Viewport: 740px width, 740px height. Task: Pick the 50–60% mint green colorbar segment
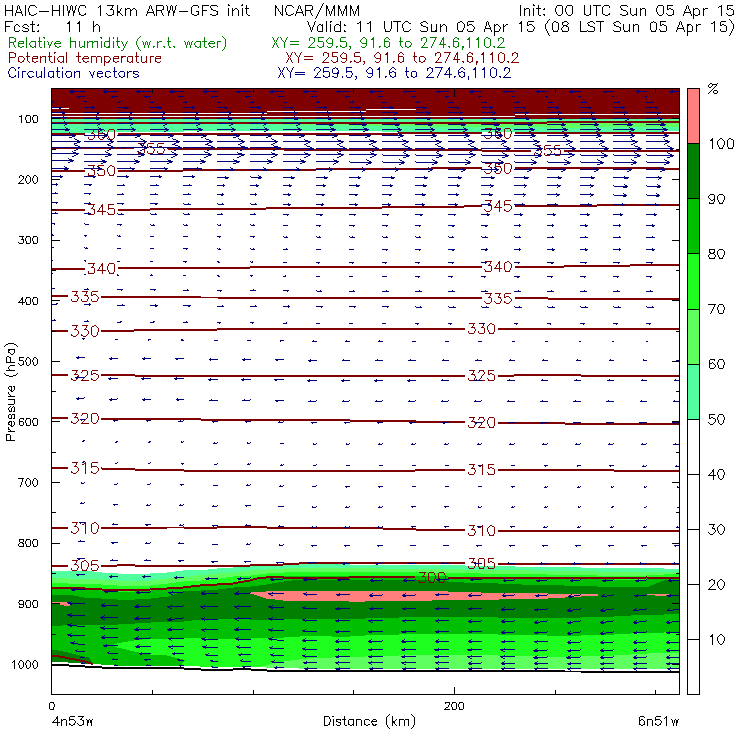[x=693, y=392]
